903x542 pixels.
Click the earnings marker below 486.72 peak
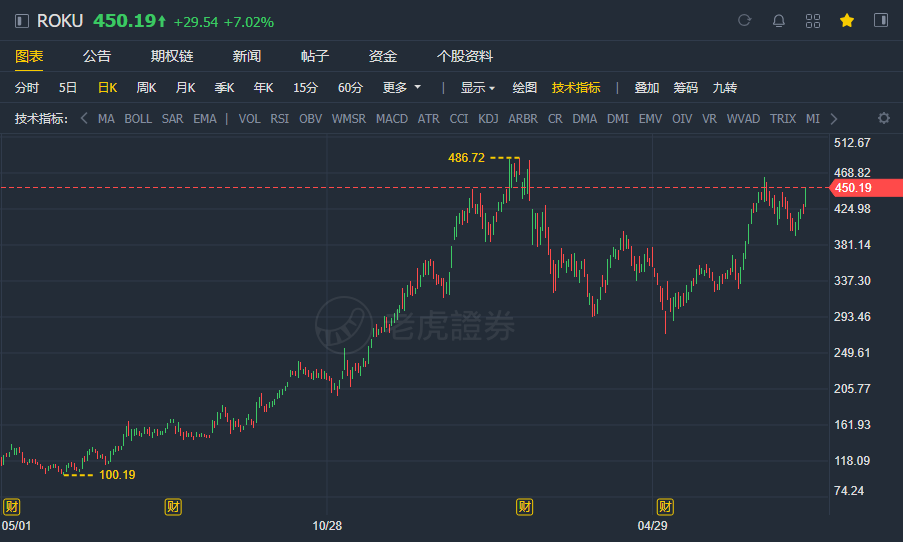click(524, 507)
